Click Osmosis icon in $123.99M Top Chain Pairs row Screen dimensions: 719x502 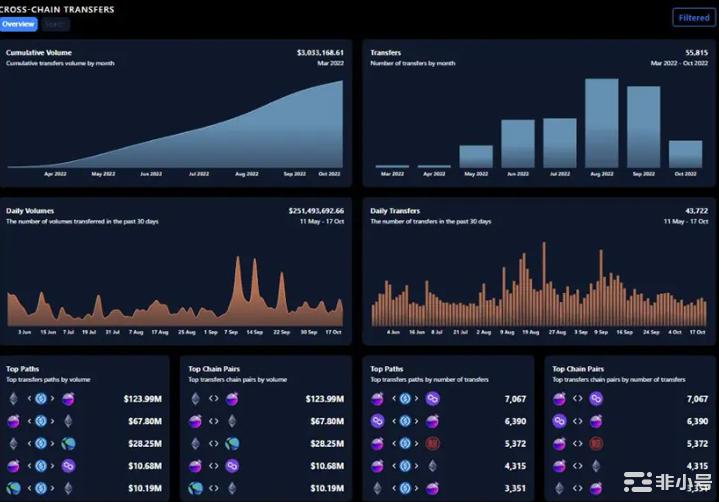click(232, 399)
